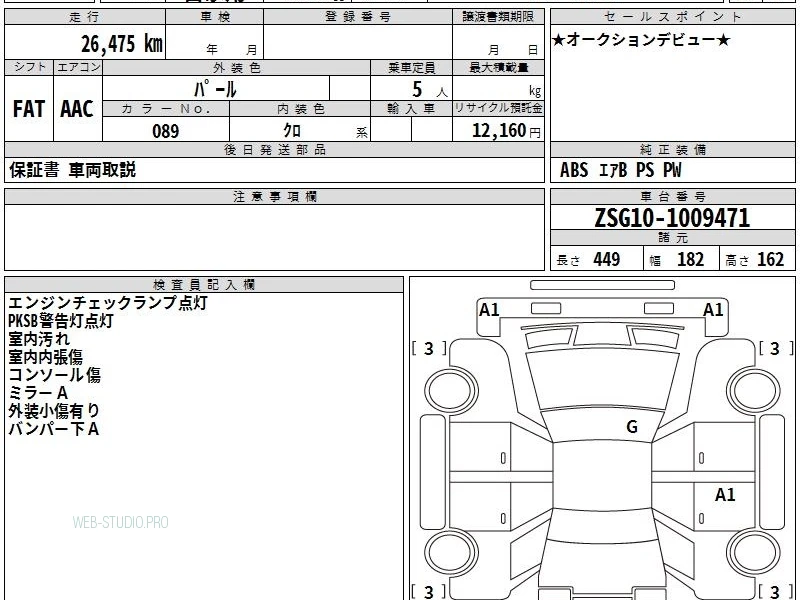Click the empty registration number field

click(358, 42)
